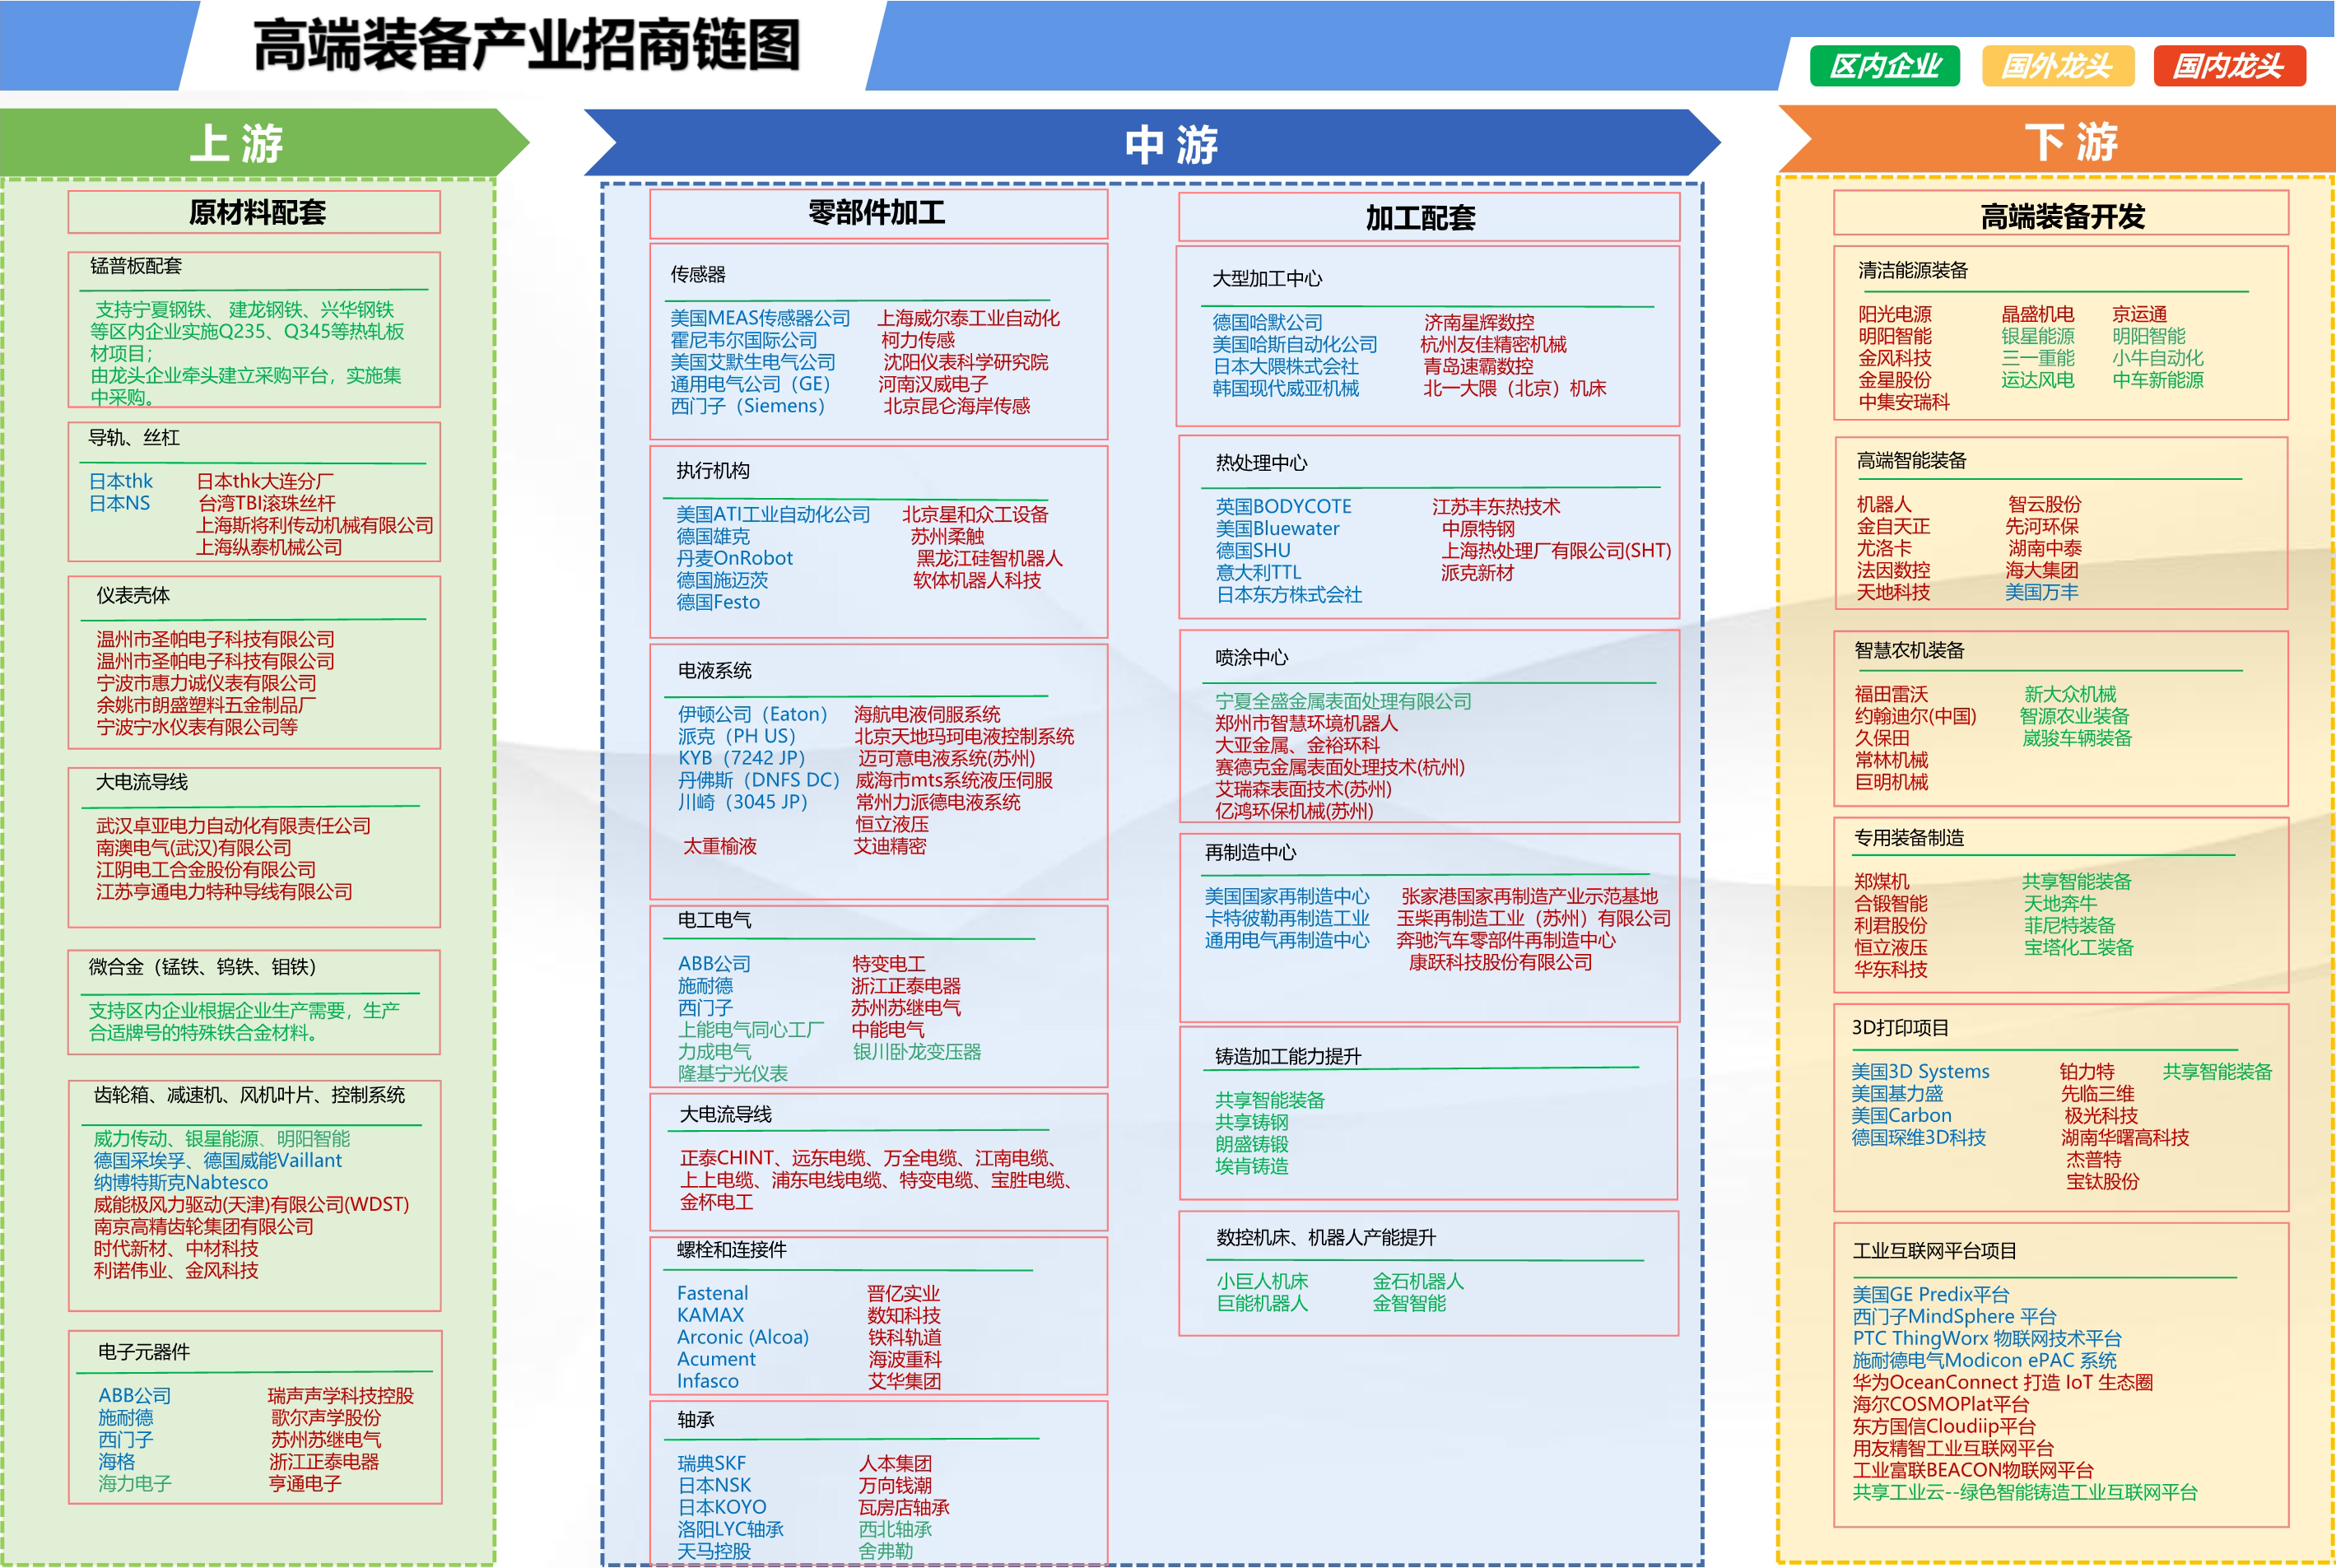Click the 大型加工中心 heading

(1267, 279)
